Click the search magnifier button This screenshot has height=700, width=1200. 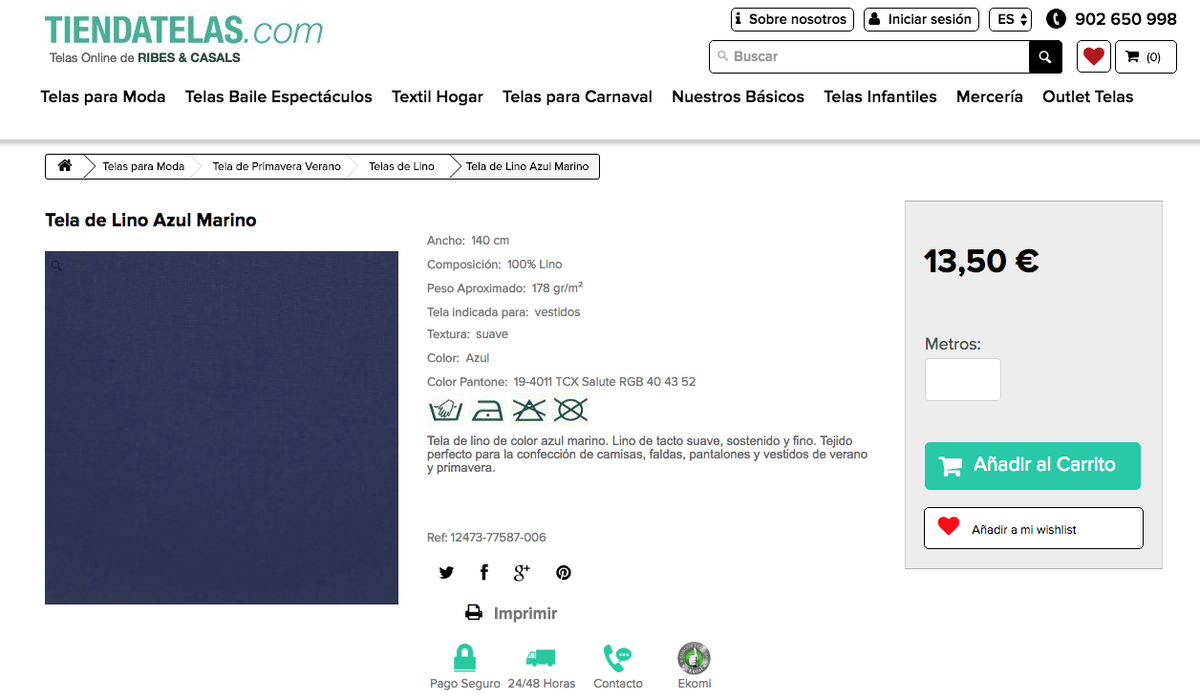[x=1045, y=57]
